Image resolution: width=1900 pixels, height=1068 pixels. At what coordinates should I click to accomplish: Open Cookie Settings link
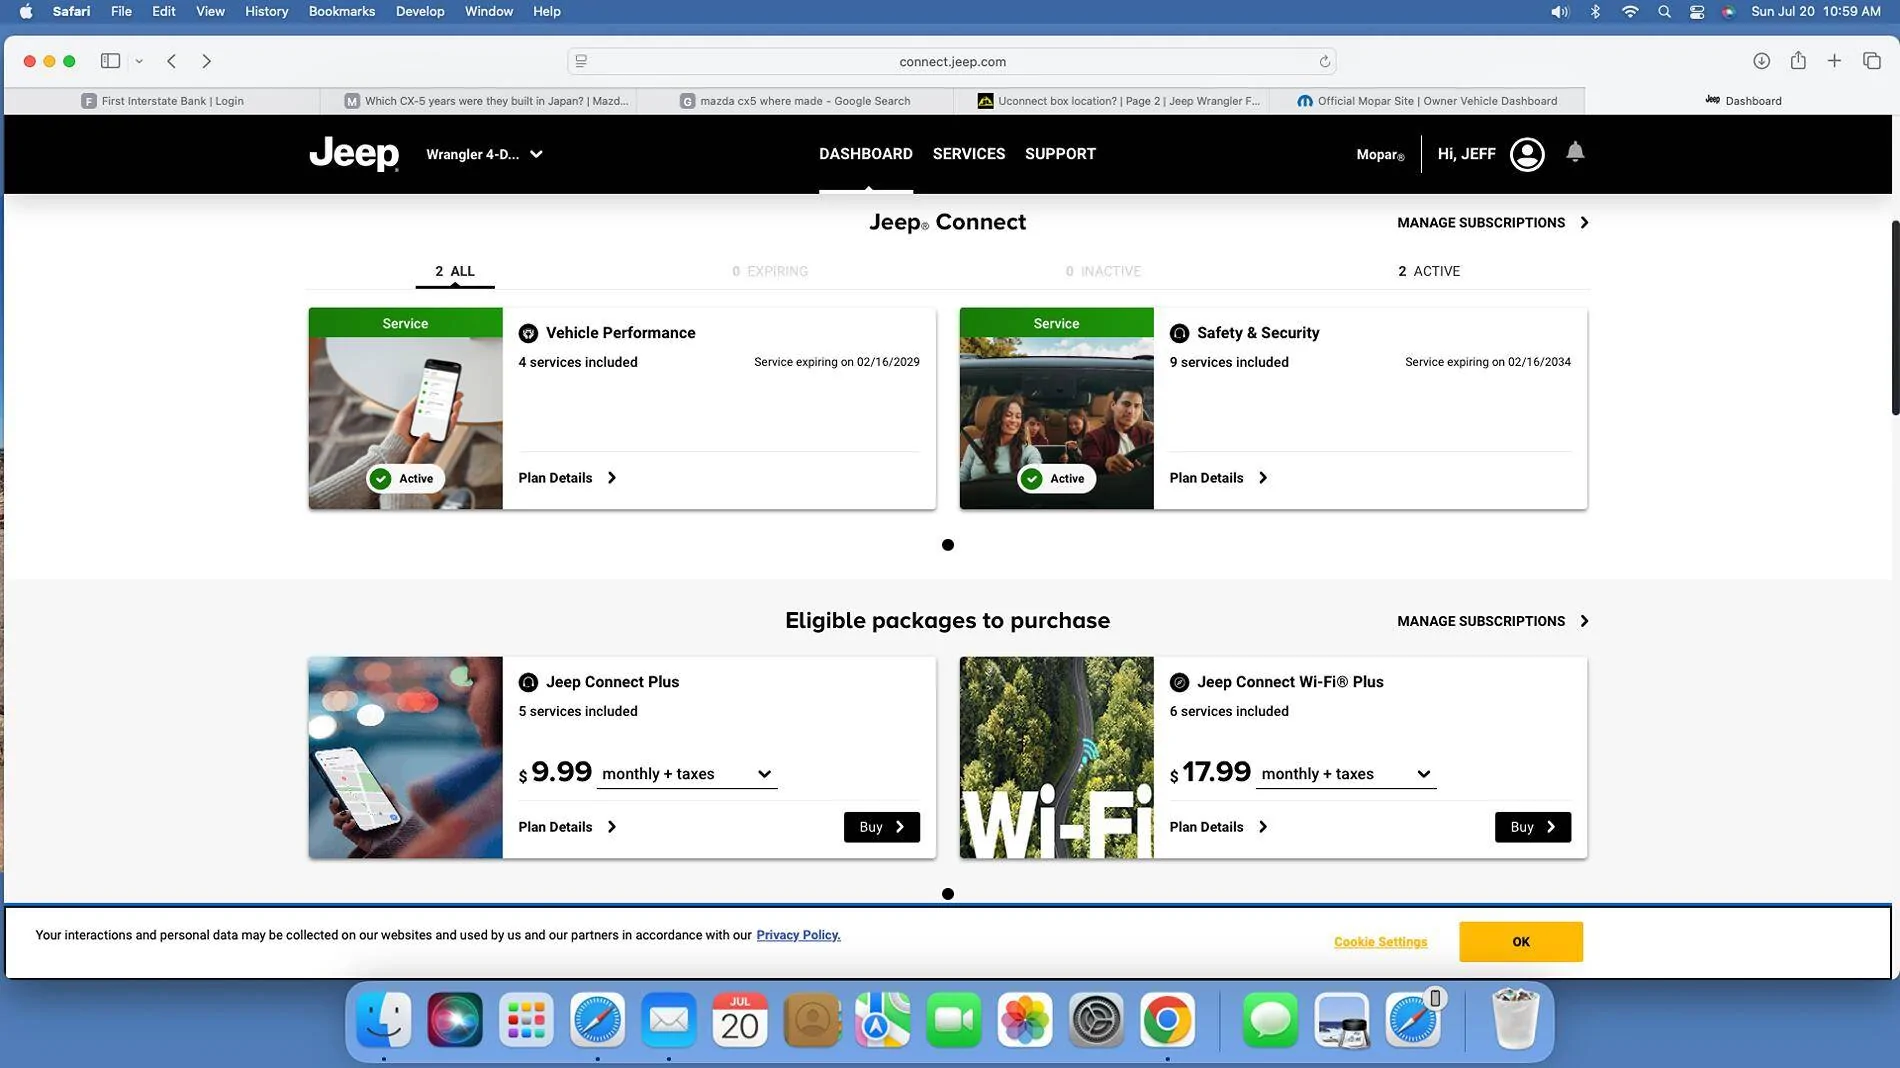[x=1380, y=942]
